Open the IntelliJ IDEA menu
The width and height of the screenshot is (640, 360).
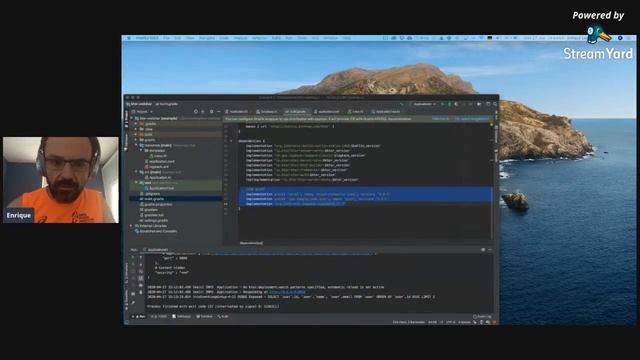pyautogui.click(x=147, y=38)
